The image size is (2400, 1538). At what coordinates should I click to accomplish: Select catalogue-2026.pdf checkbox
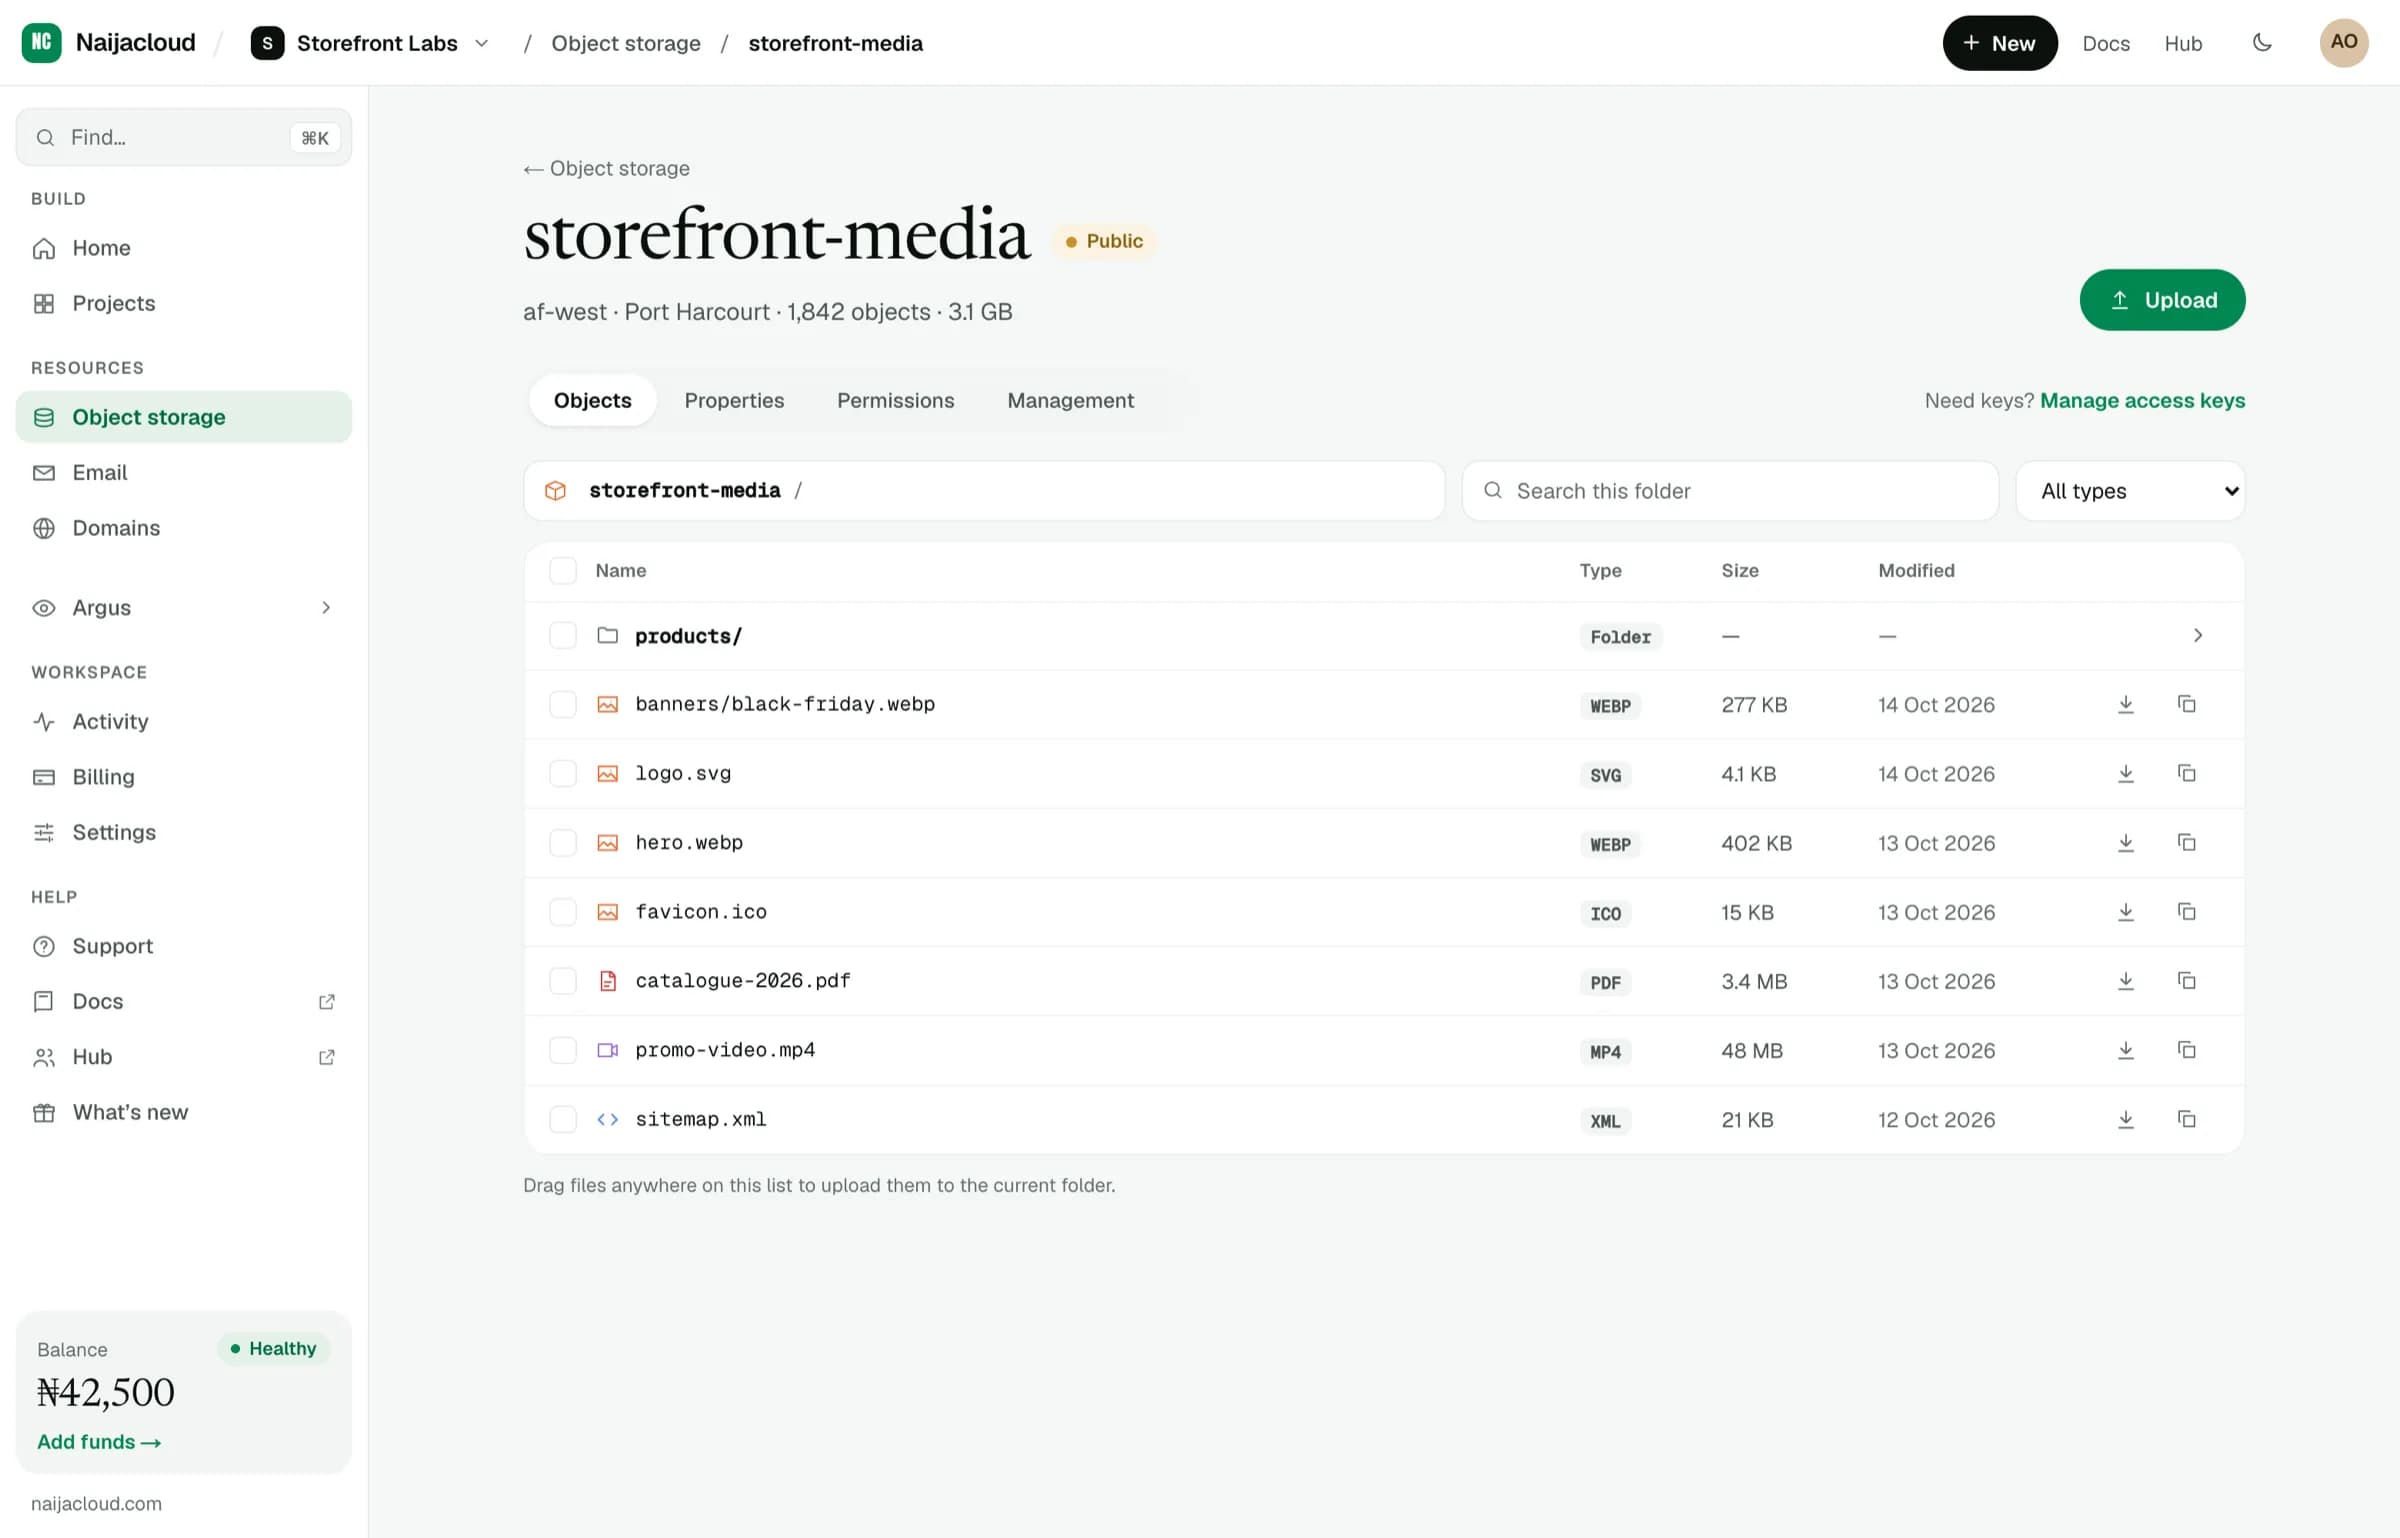(x=563, y=981)
